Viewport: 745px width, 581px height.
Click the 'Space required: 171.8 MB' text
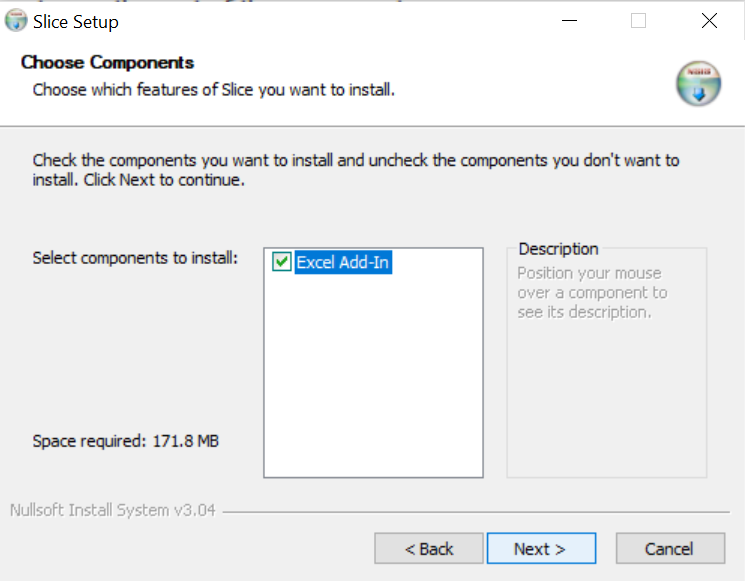click(x=125, y=441)
